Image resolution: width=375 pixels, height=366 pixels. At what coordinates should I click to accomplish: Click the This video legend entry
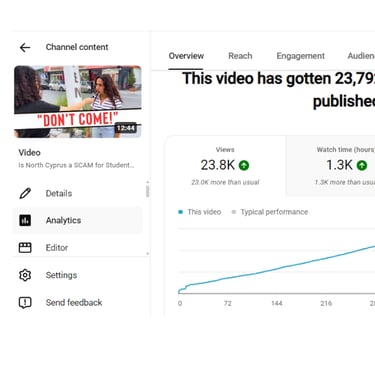(x=200, y=212)
